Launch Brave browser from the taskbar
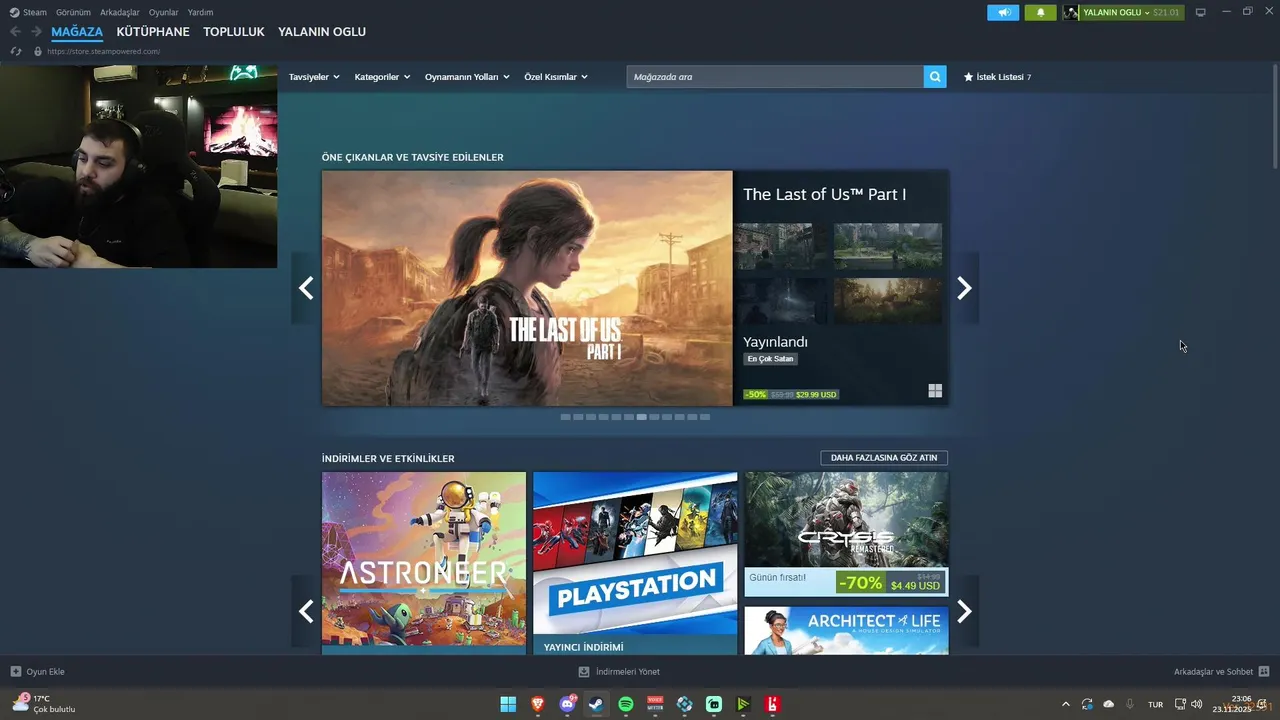Viewport: 1280px width, 720px height. tap(538, 704)
